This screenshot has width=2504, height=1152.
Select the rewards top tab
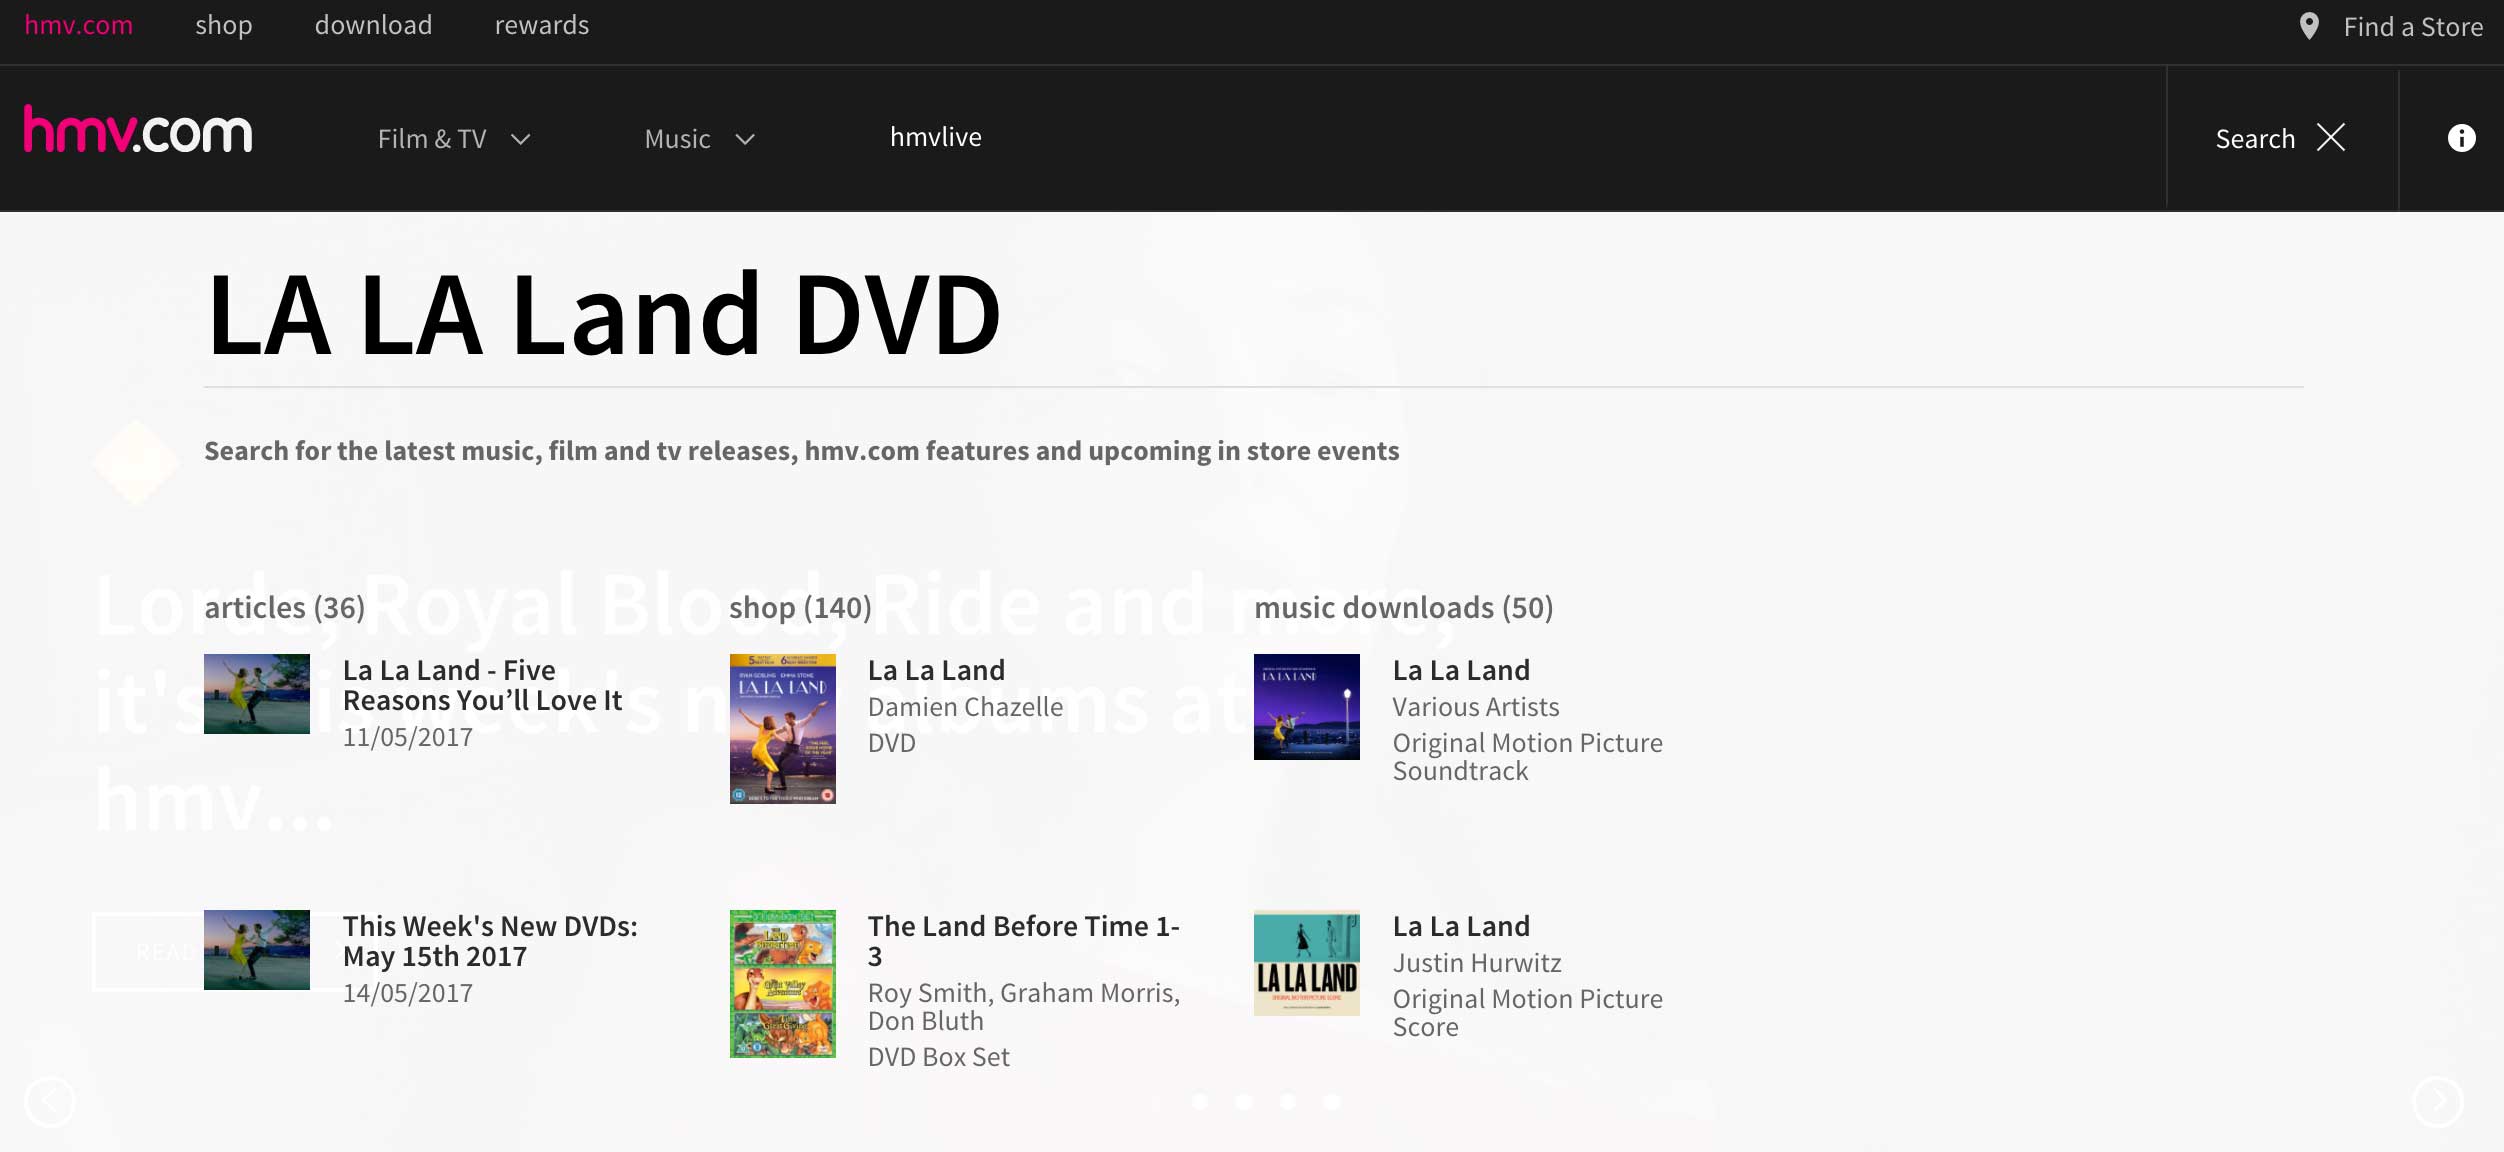click(542, 25)
